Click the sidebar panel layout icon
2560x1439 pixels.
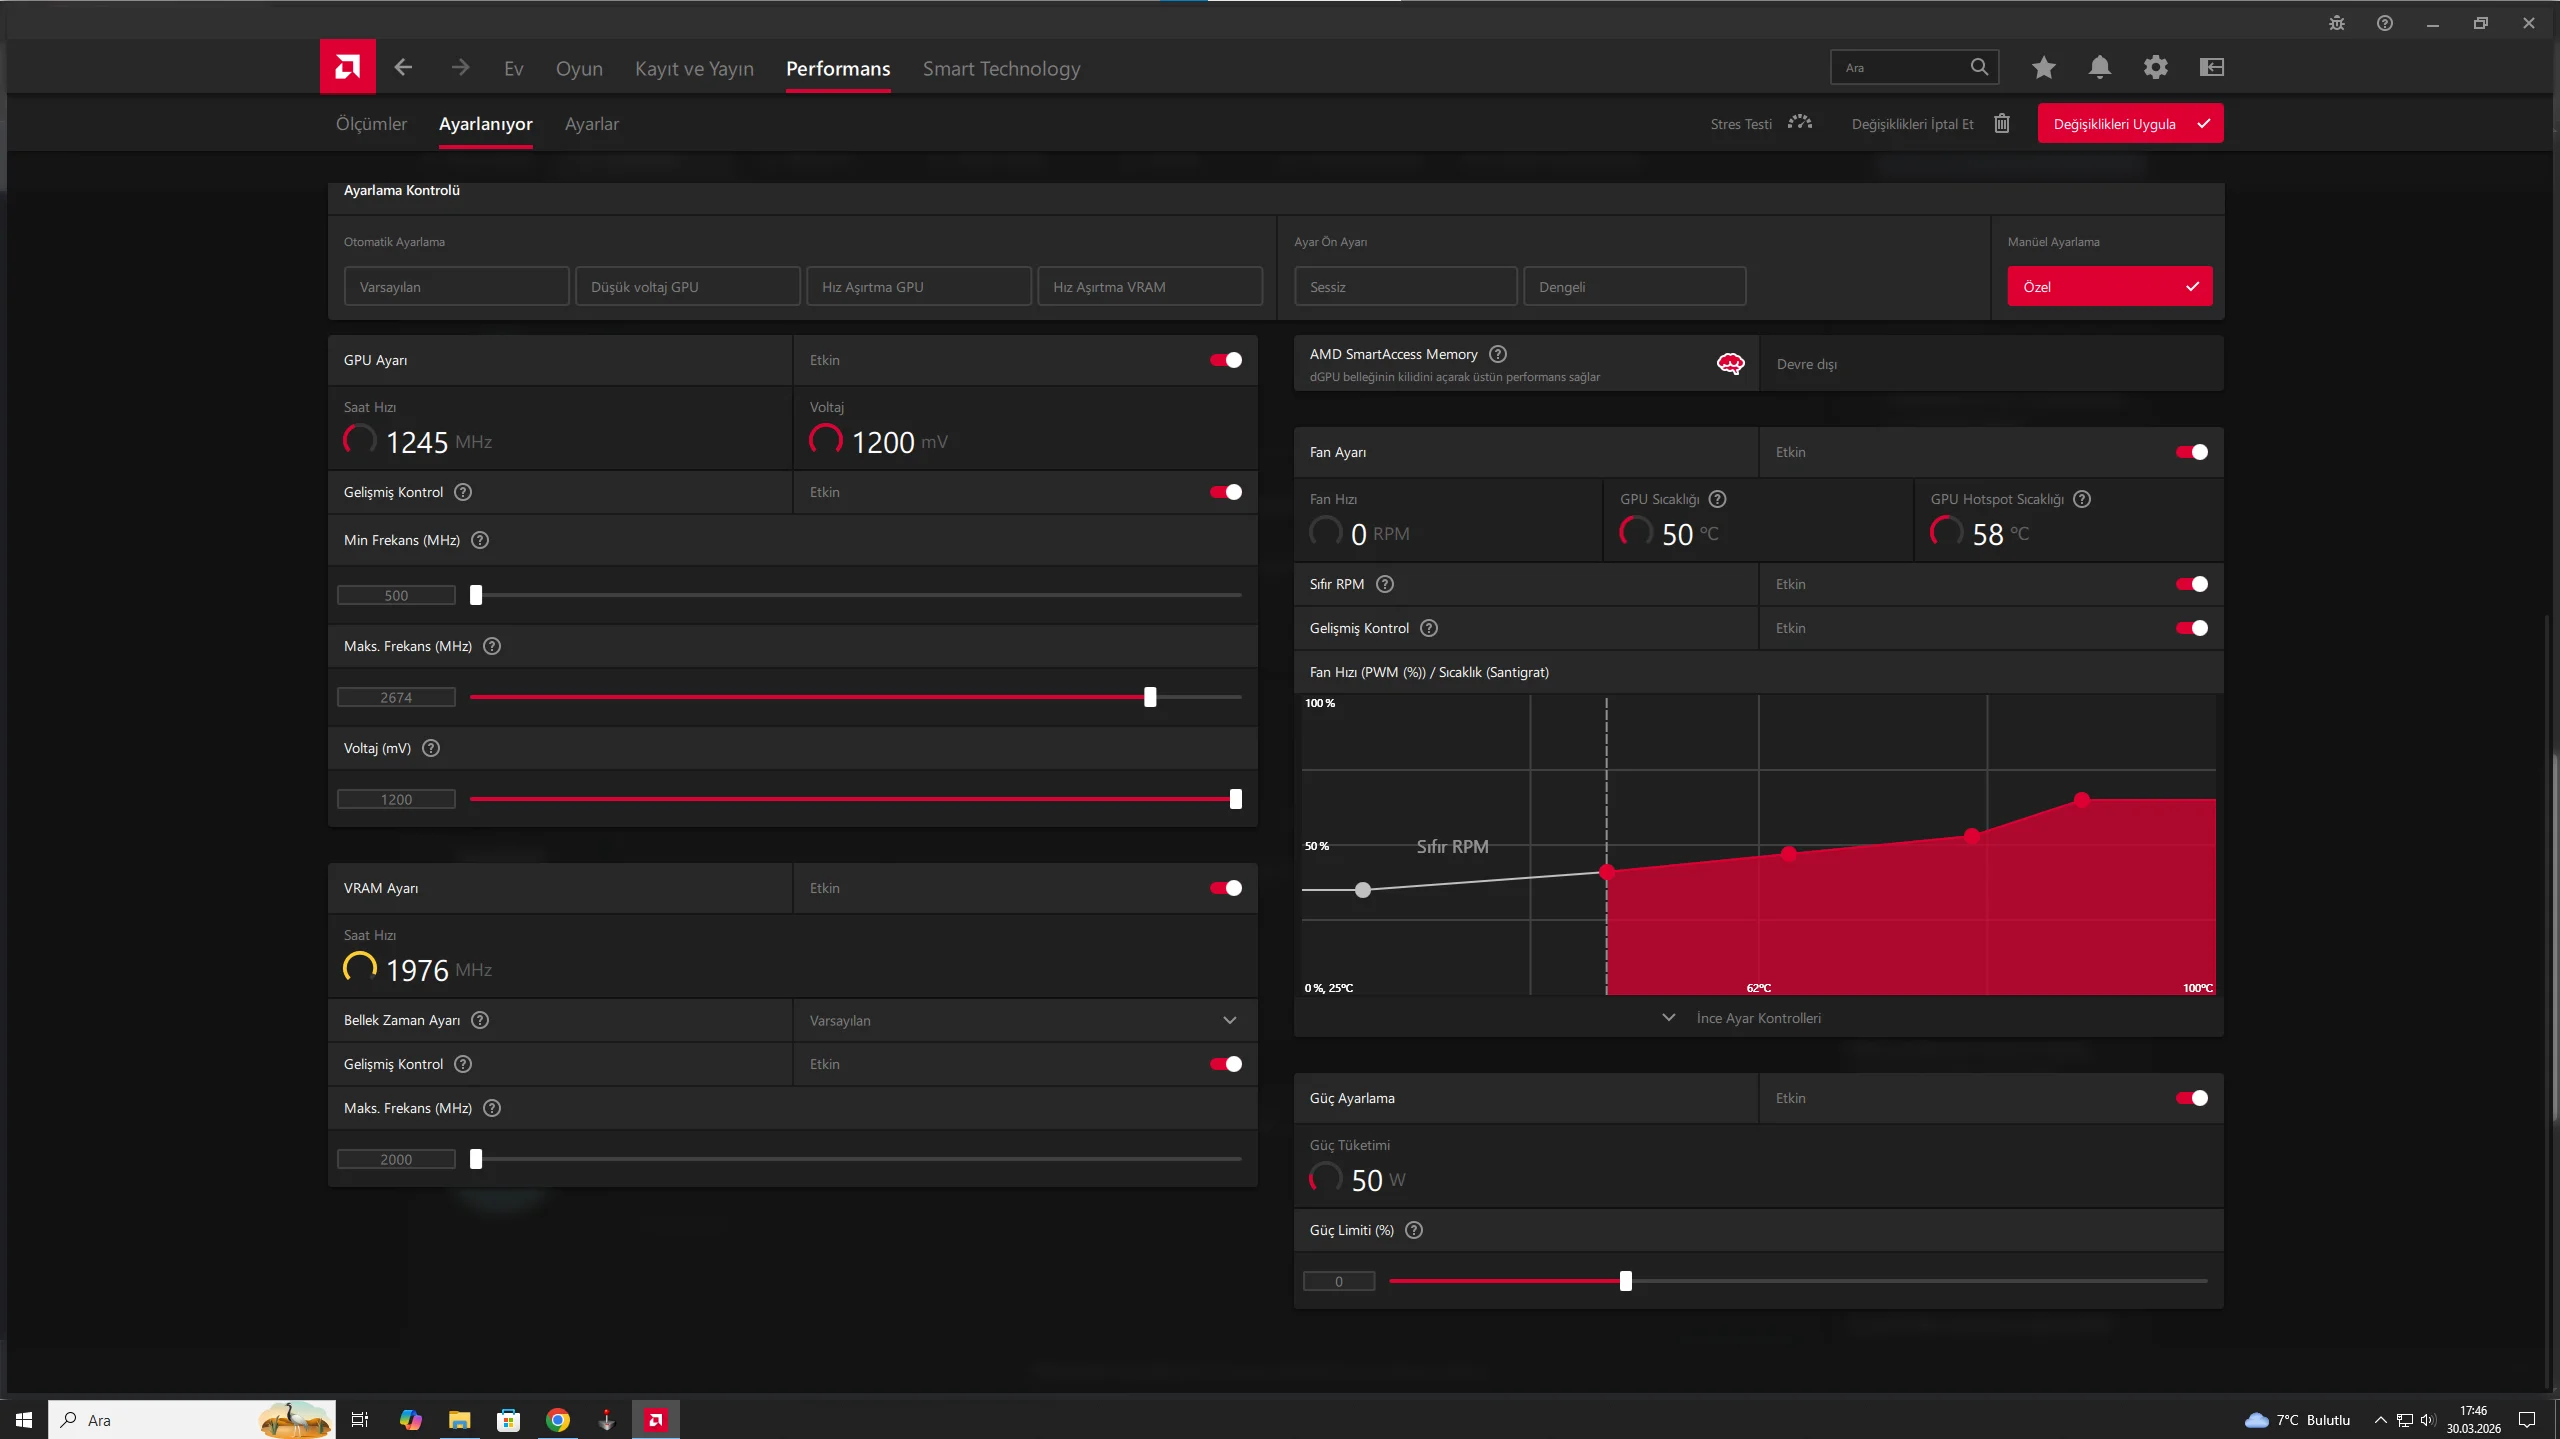[2211, 67]
